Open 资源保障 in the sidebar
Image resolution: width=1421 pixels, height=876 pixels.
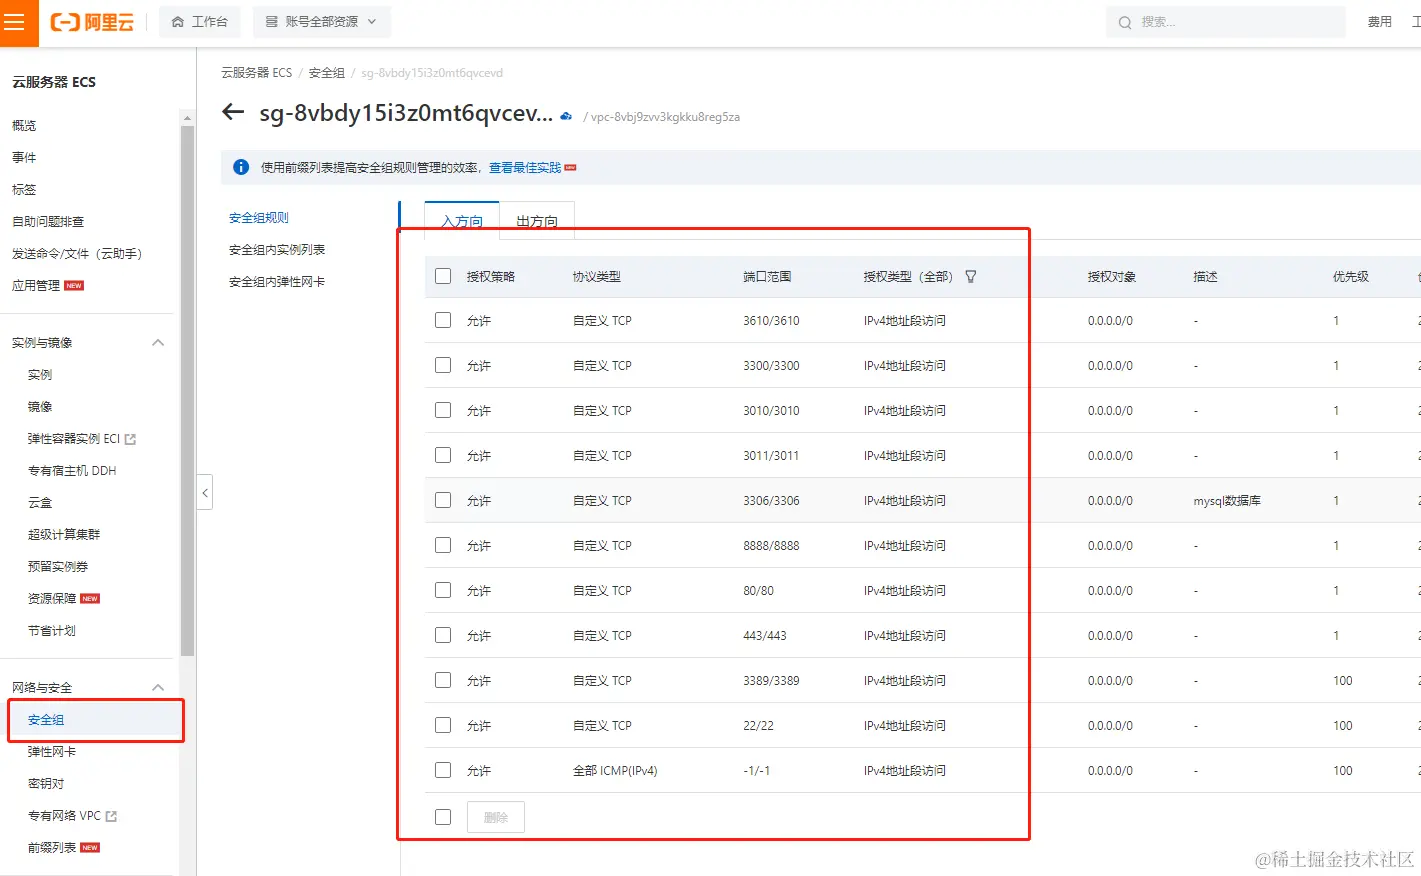pyautogui.click(x=52, y=599)
